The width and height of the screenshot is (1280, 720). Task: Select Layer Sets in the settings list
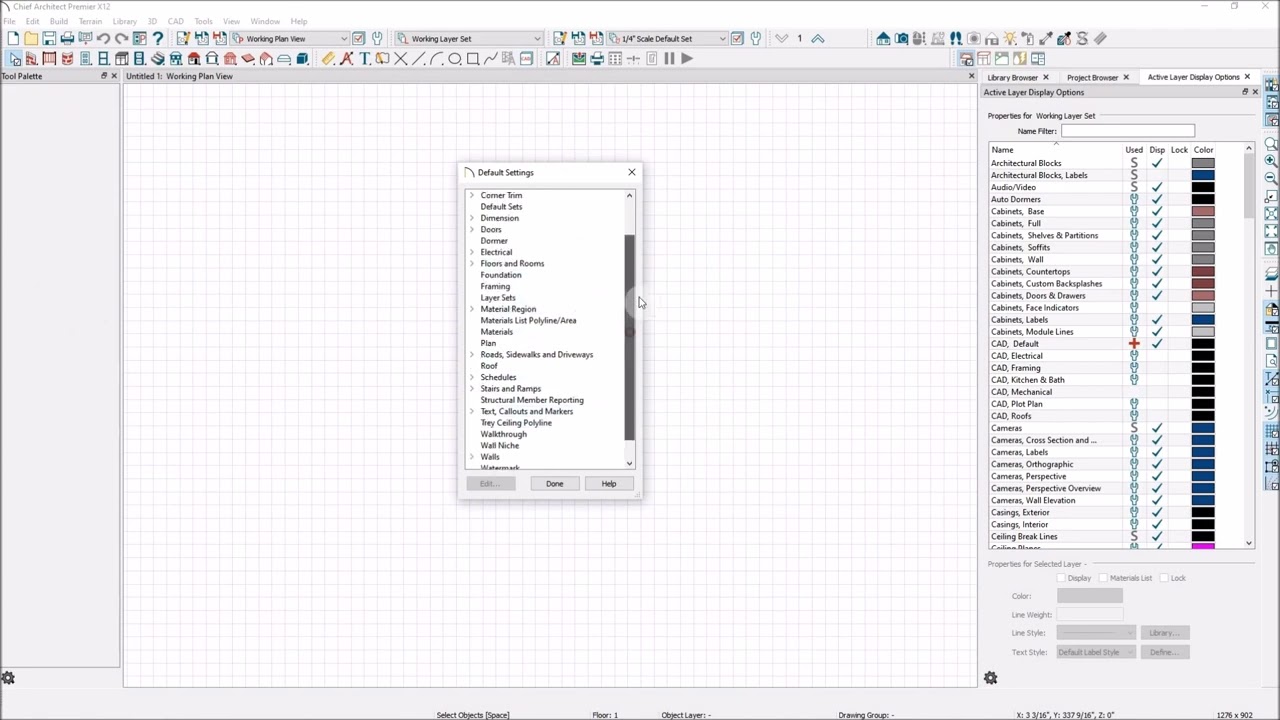(498, 298)
